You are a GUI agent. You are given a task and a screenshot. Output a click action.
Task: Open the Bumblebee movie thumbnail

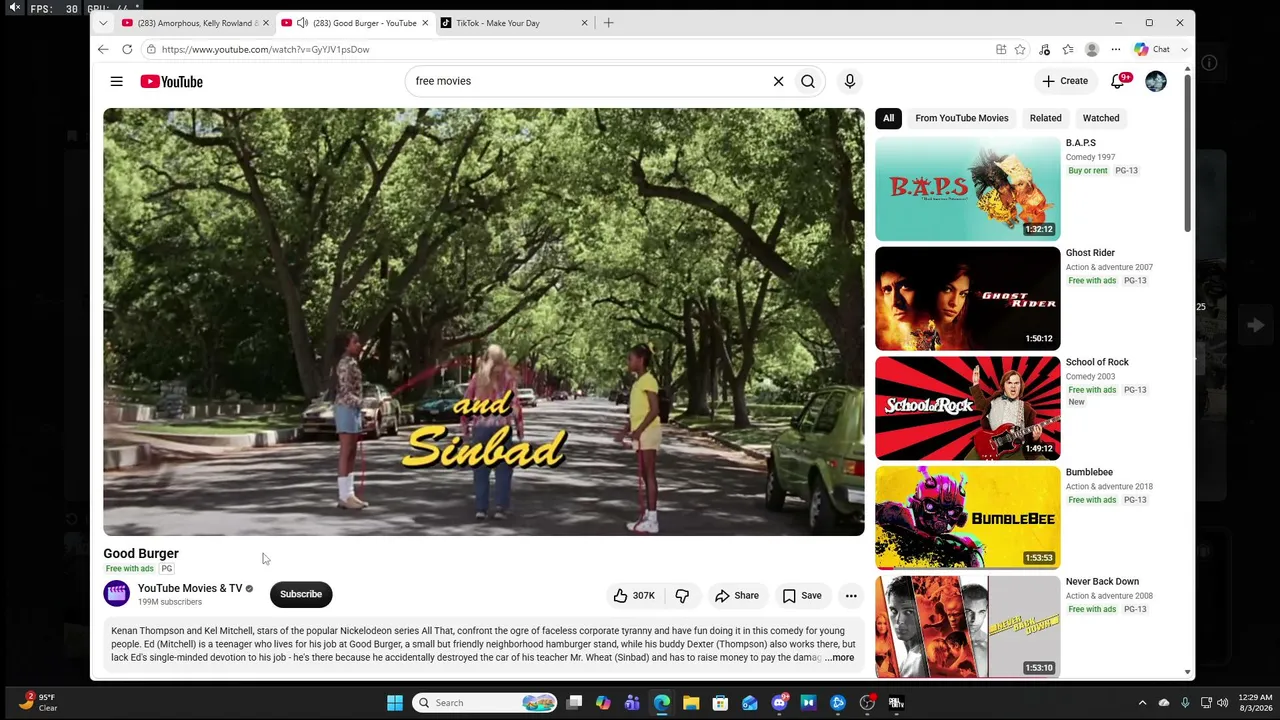click(x=968, y=518)
